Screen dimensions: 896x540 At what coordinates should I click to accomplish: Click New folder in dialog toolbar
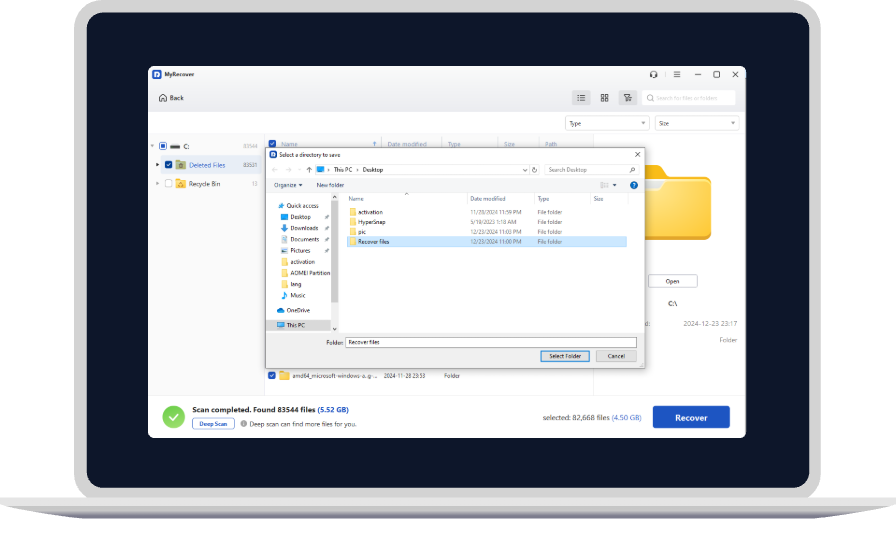point(330,185)
